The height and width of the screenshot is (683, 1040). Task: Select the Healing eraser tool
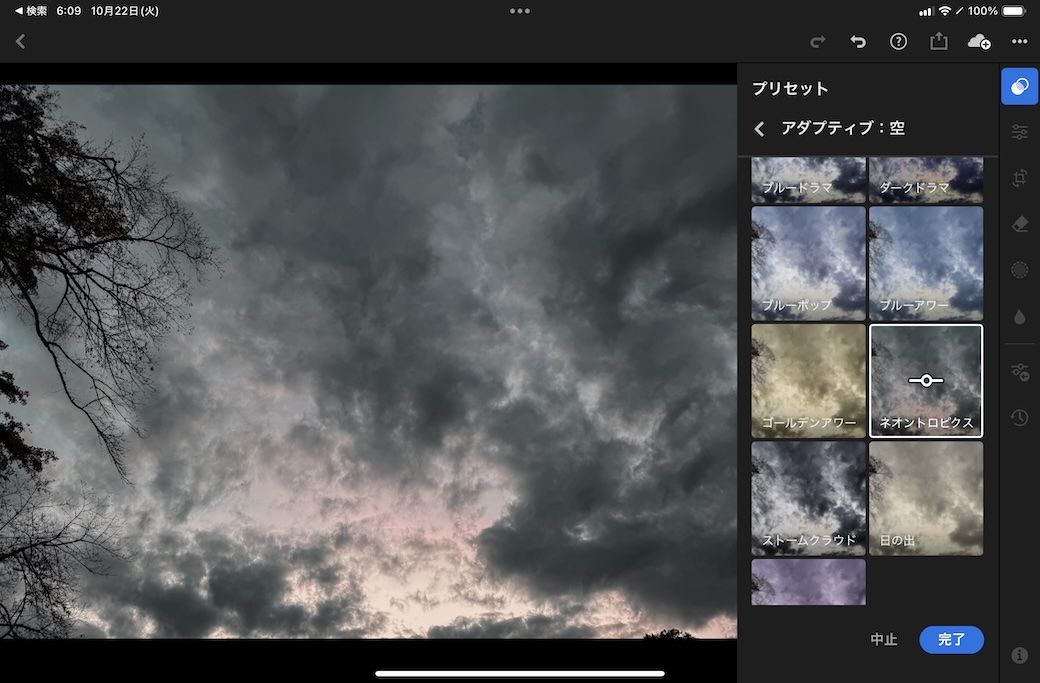coord(1019,224)
